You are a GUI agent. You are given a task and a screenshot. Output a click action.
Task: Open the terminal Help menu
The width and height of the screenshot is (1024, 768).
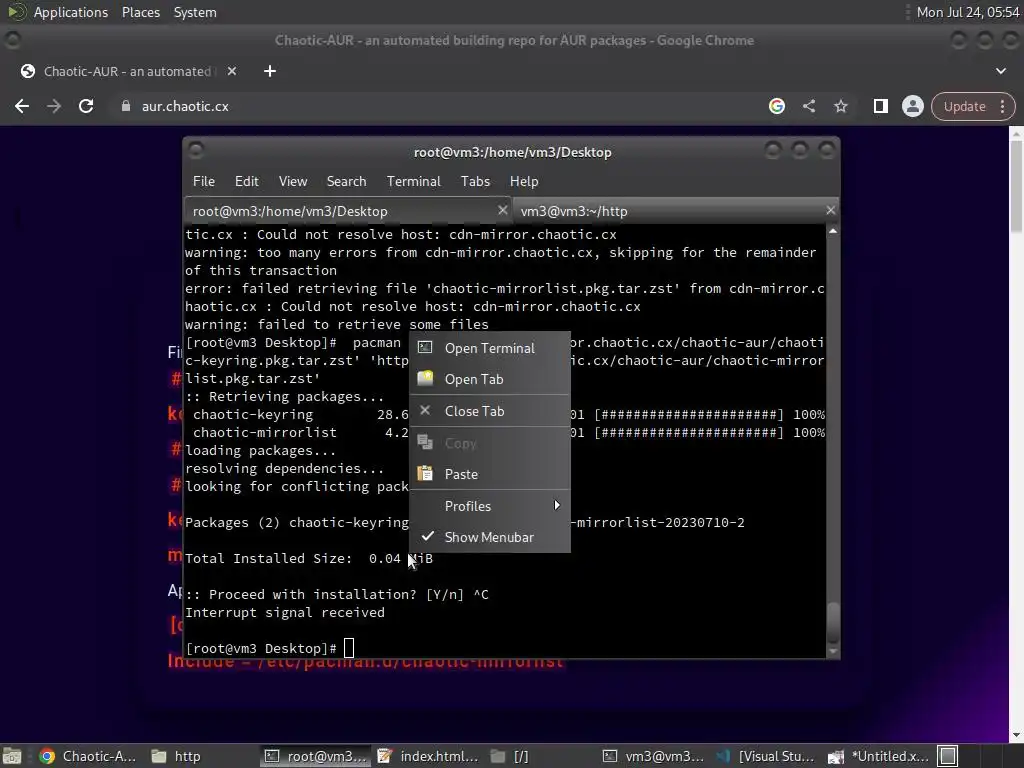coord(524,182)
